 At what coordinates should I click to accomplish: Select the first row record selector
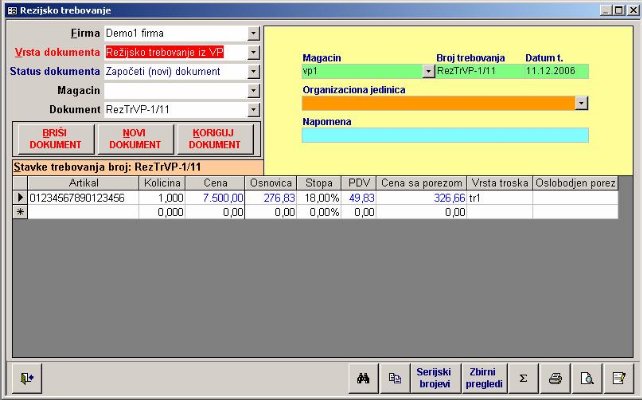tap(19, 198)
